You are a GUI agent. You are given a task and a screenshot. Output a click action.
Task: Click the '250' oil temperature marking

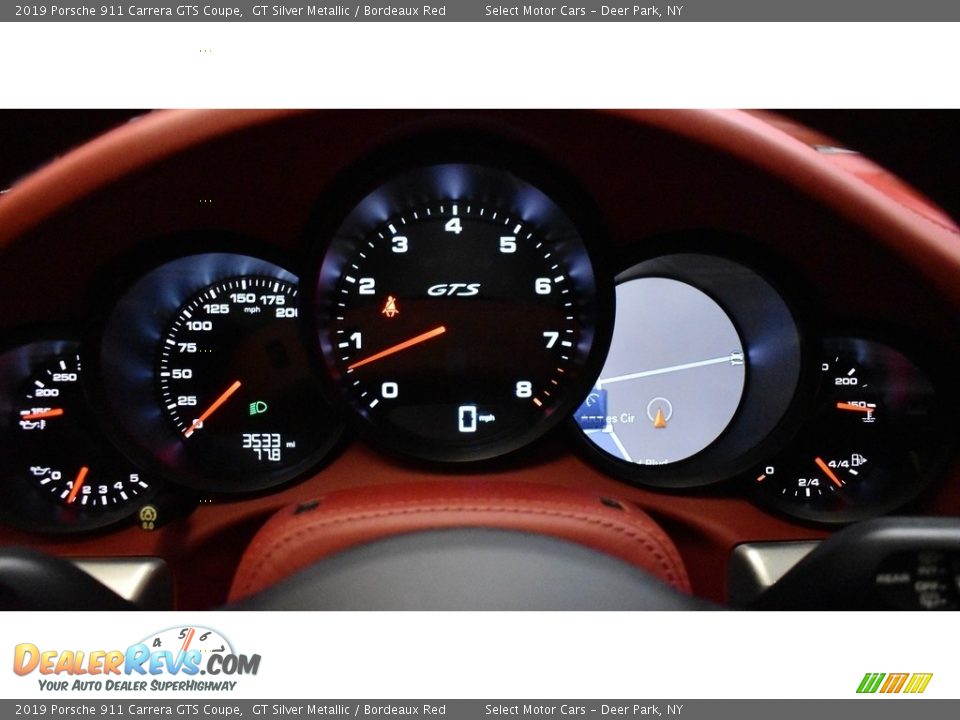pyautogui.click(x=64, y=377)
